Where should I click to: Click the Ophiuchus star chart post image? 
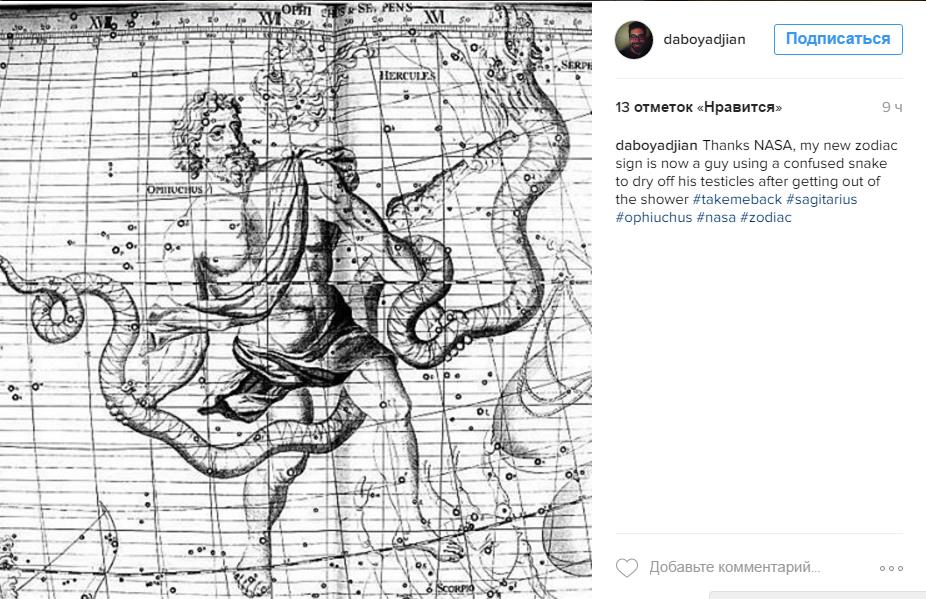coord(296,300)
